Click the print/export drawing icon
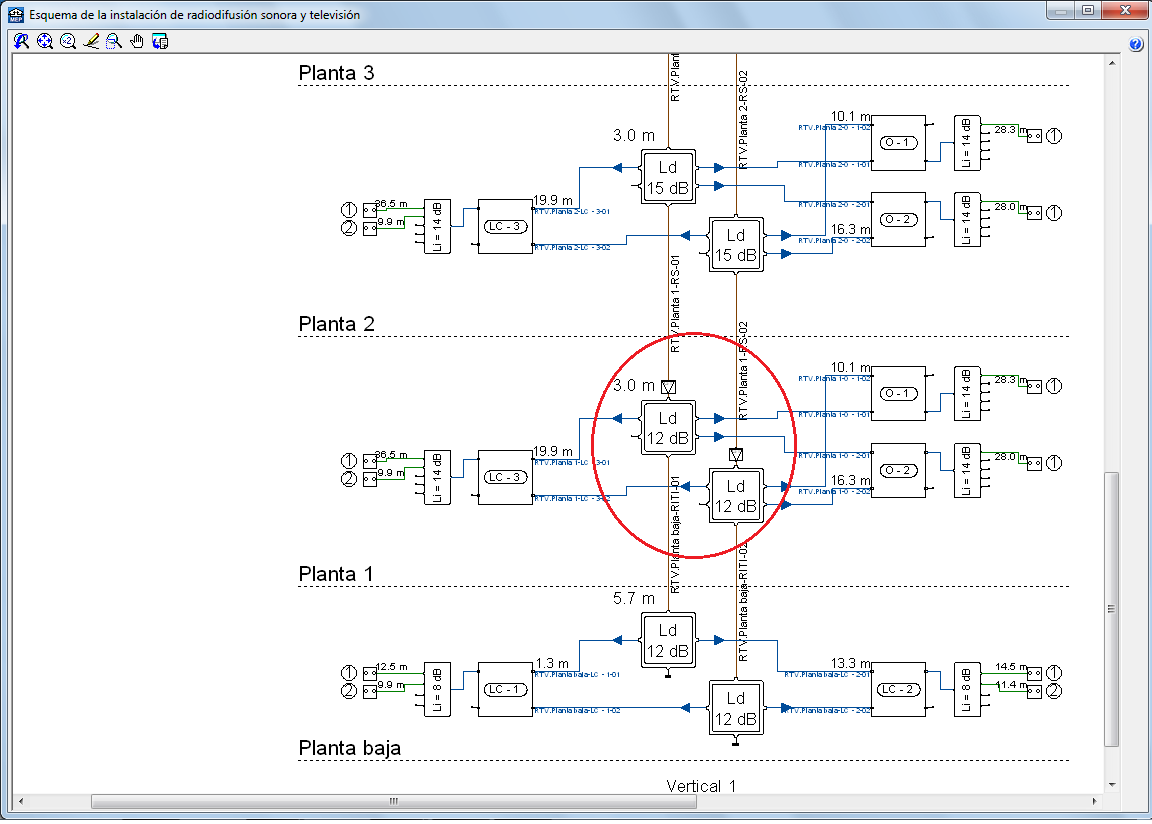This screenshot has width=1152, height=824. [160, 42]
